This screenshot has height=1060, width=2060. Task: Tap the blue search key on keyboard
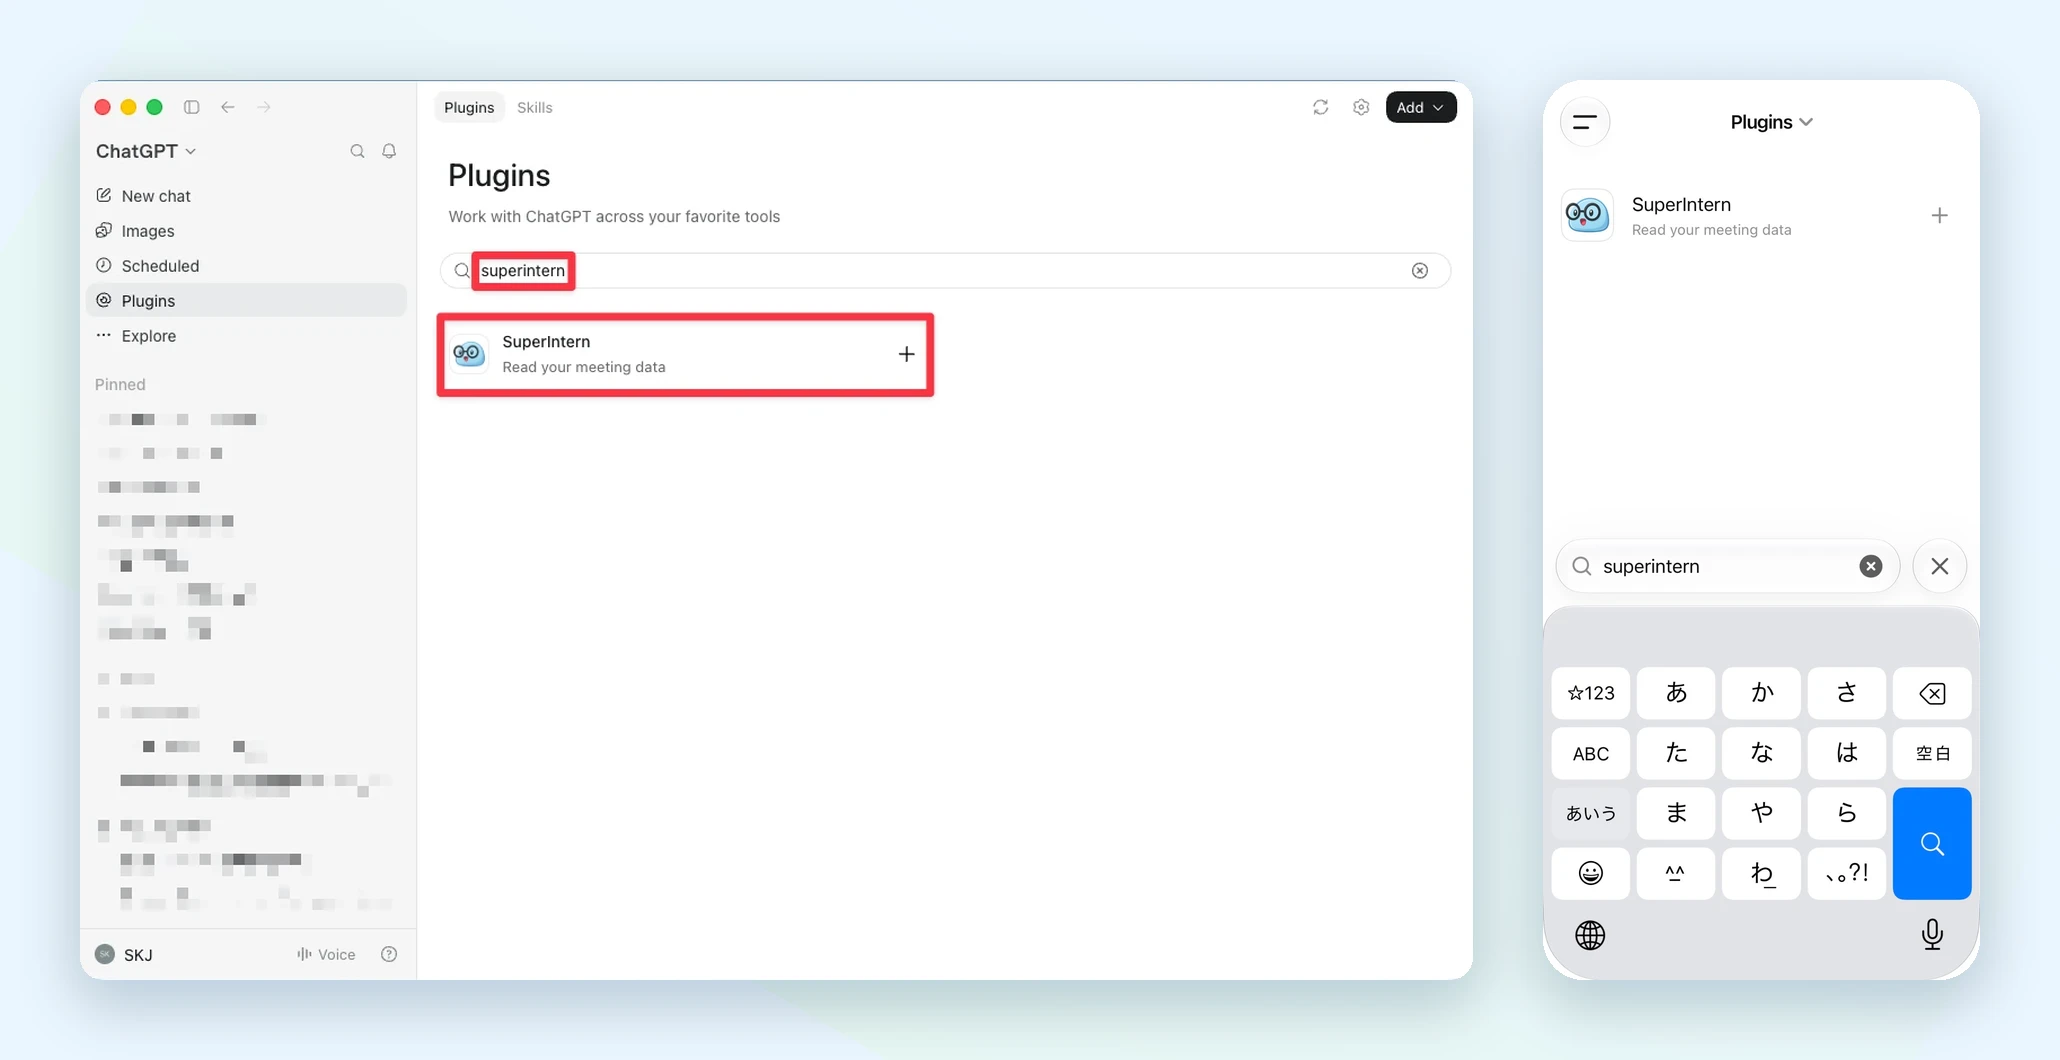point(1932,843)
